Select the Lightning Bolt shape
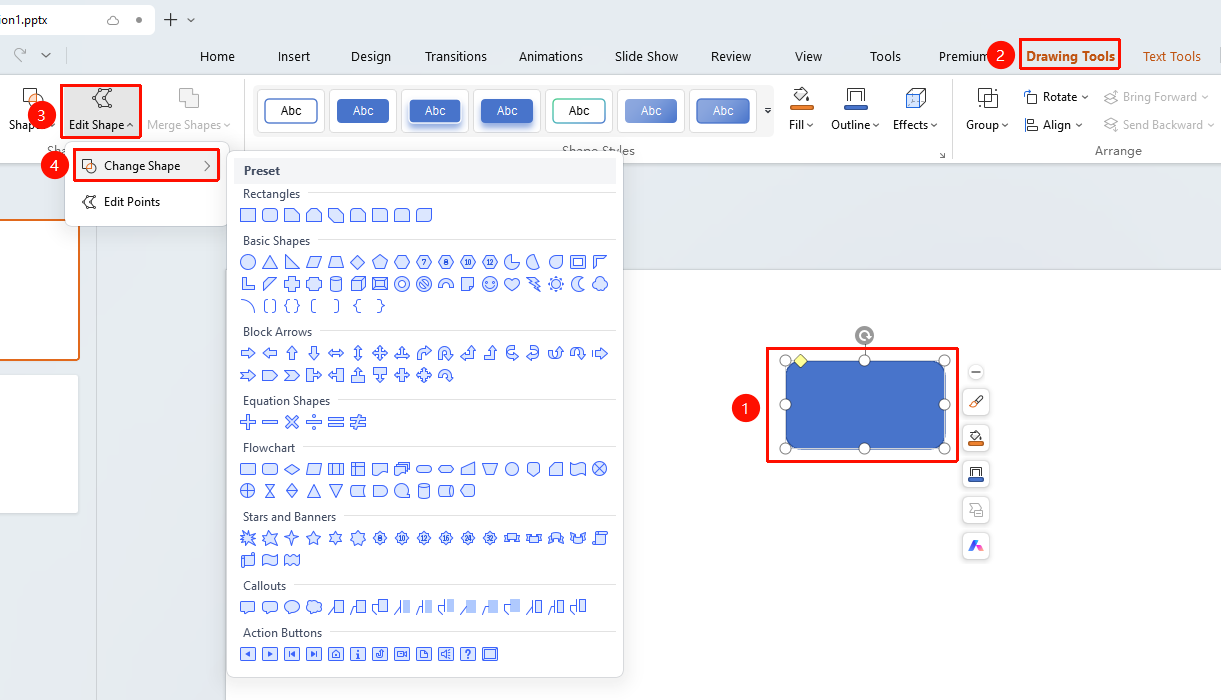The width and height of the screenshot is (1221, 700). point(534,284)
